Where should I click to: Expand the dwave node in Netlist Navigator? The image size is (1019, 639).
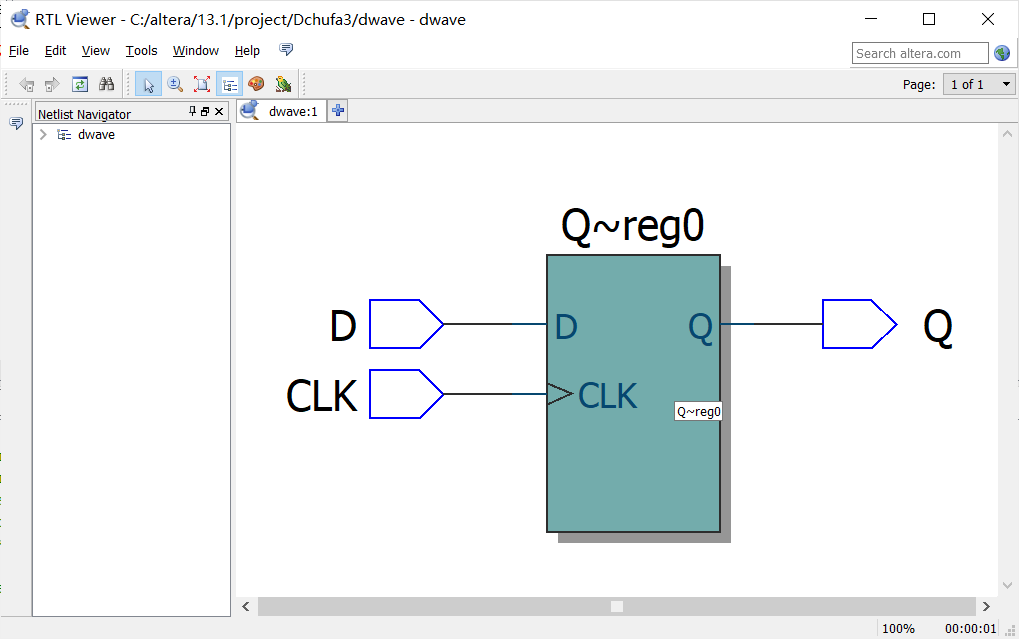[x=42, y=134]
